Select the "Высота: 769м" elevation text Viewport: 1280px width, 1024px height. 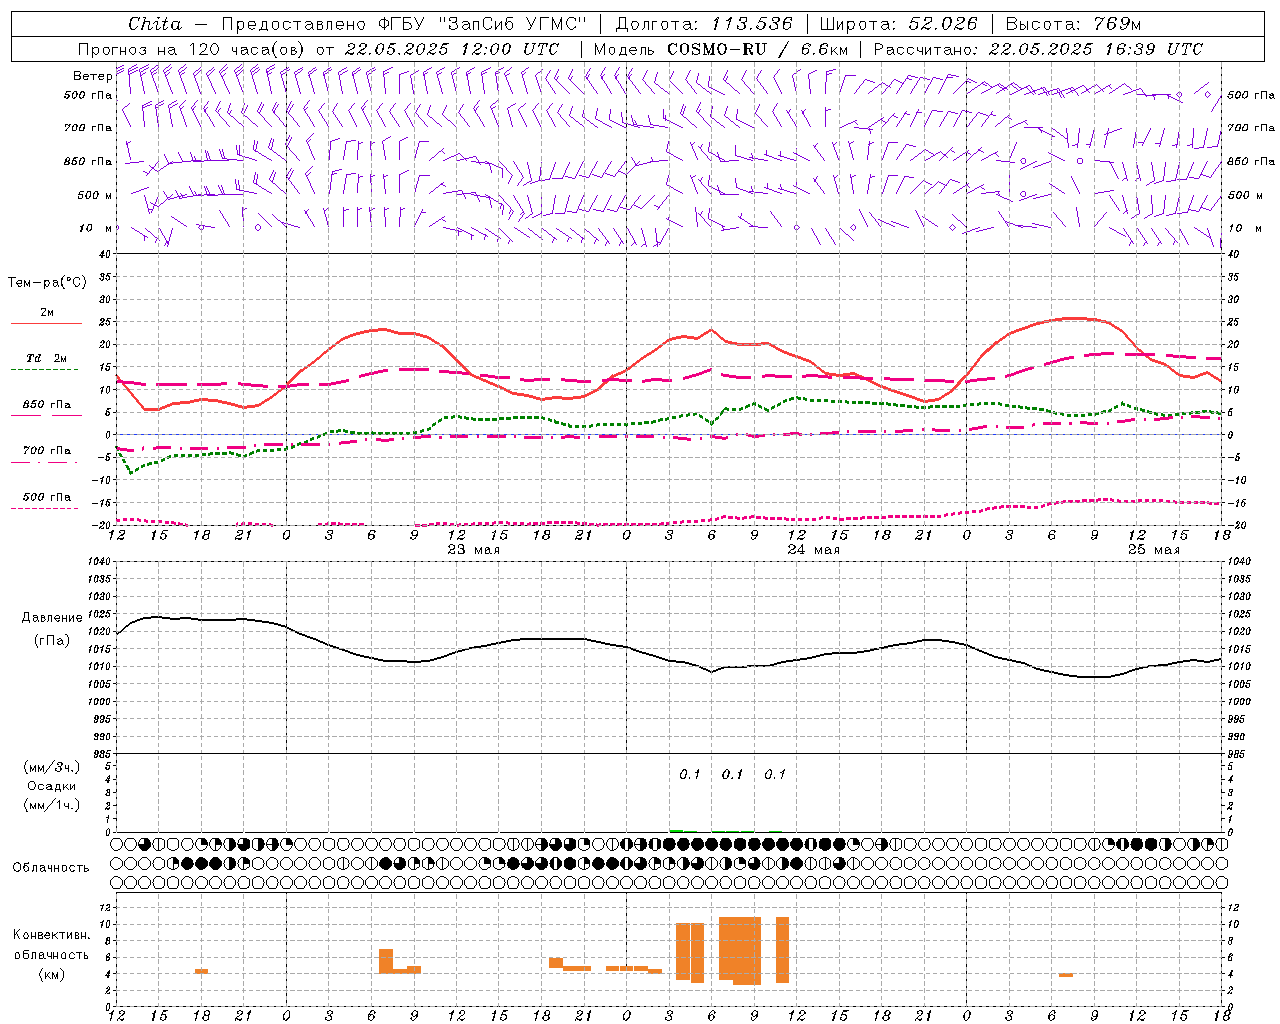[1074, 24]
